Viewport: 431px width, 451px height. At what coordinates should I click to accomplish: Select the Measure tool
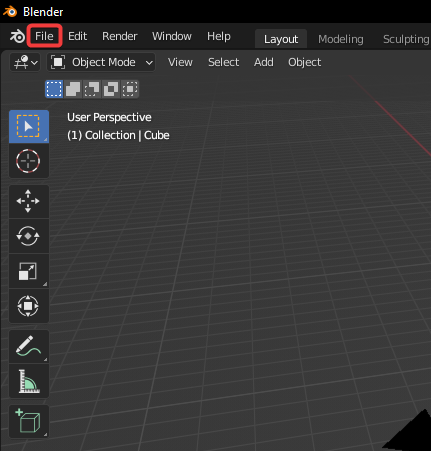pyautogui.click(x=29, y=381)
